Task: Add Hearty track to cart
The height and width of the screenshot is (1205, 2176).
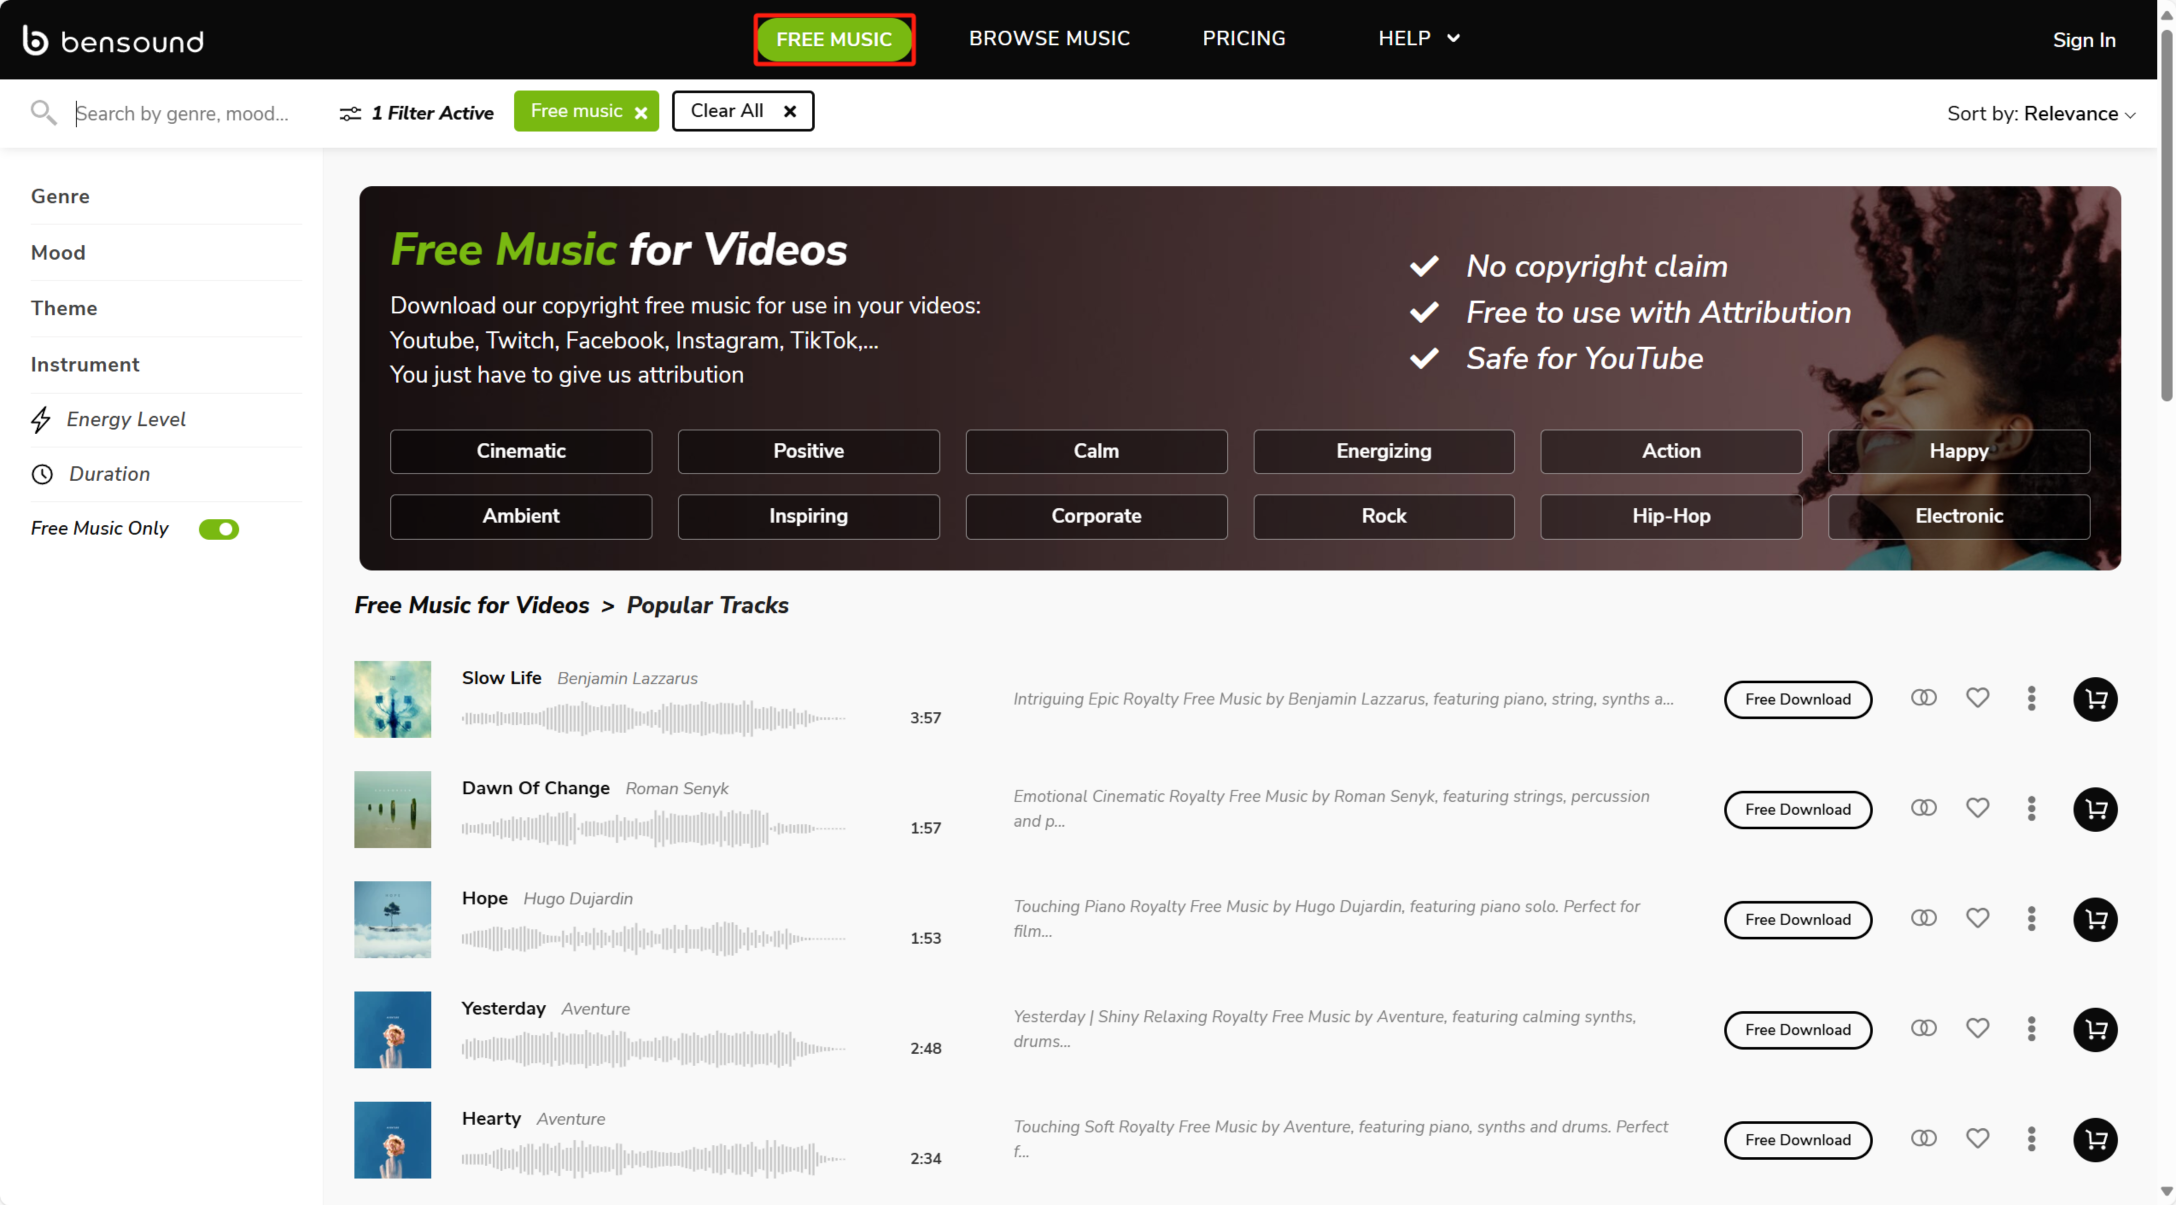Action: click(2095, 1139)
